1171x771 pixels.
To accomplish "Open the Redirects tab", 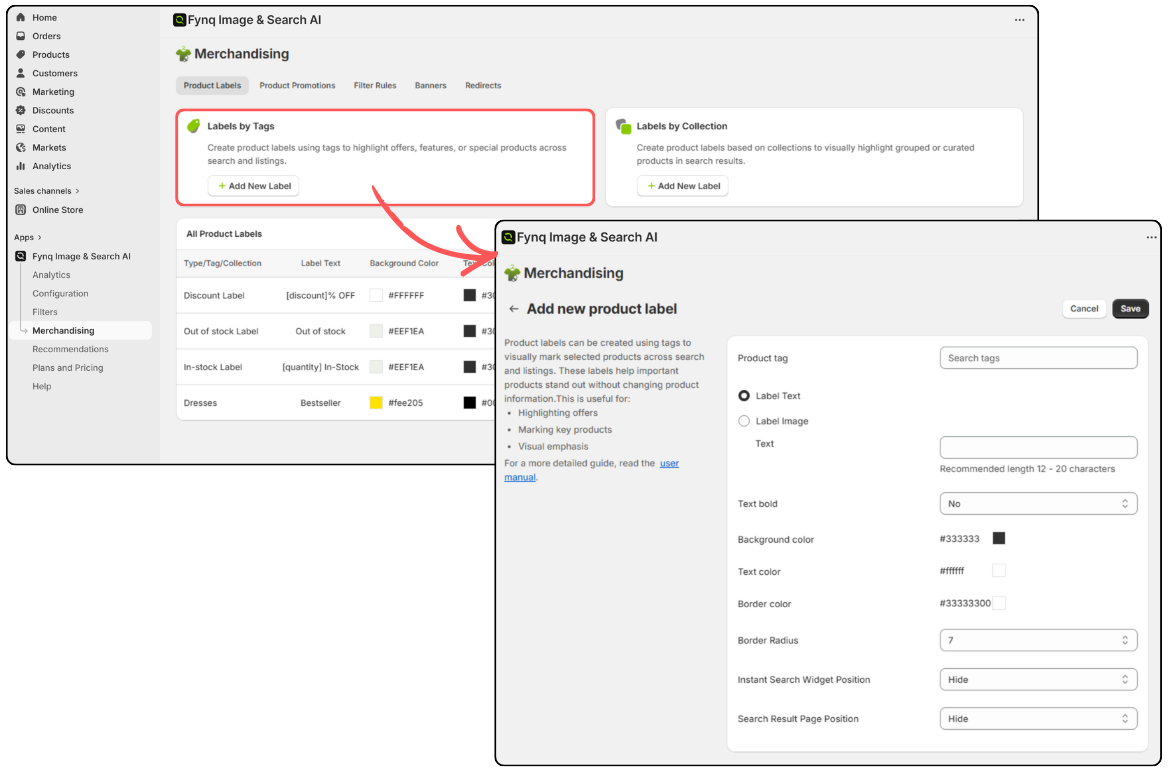I will (483, 85).
